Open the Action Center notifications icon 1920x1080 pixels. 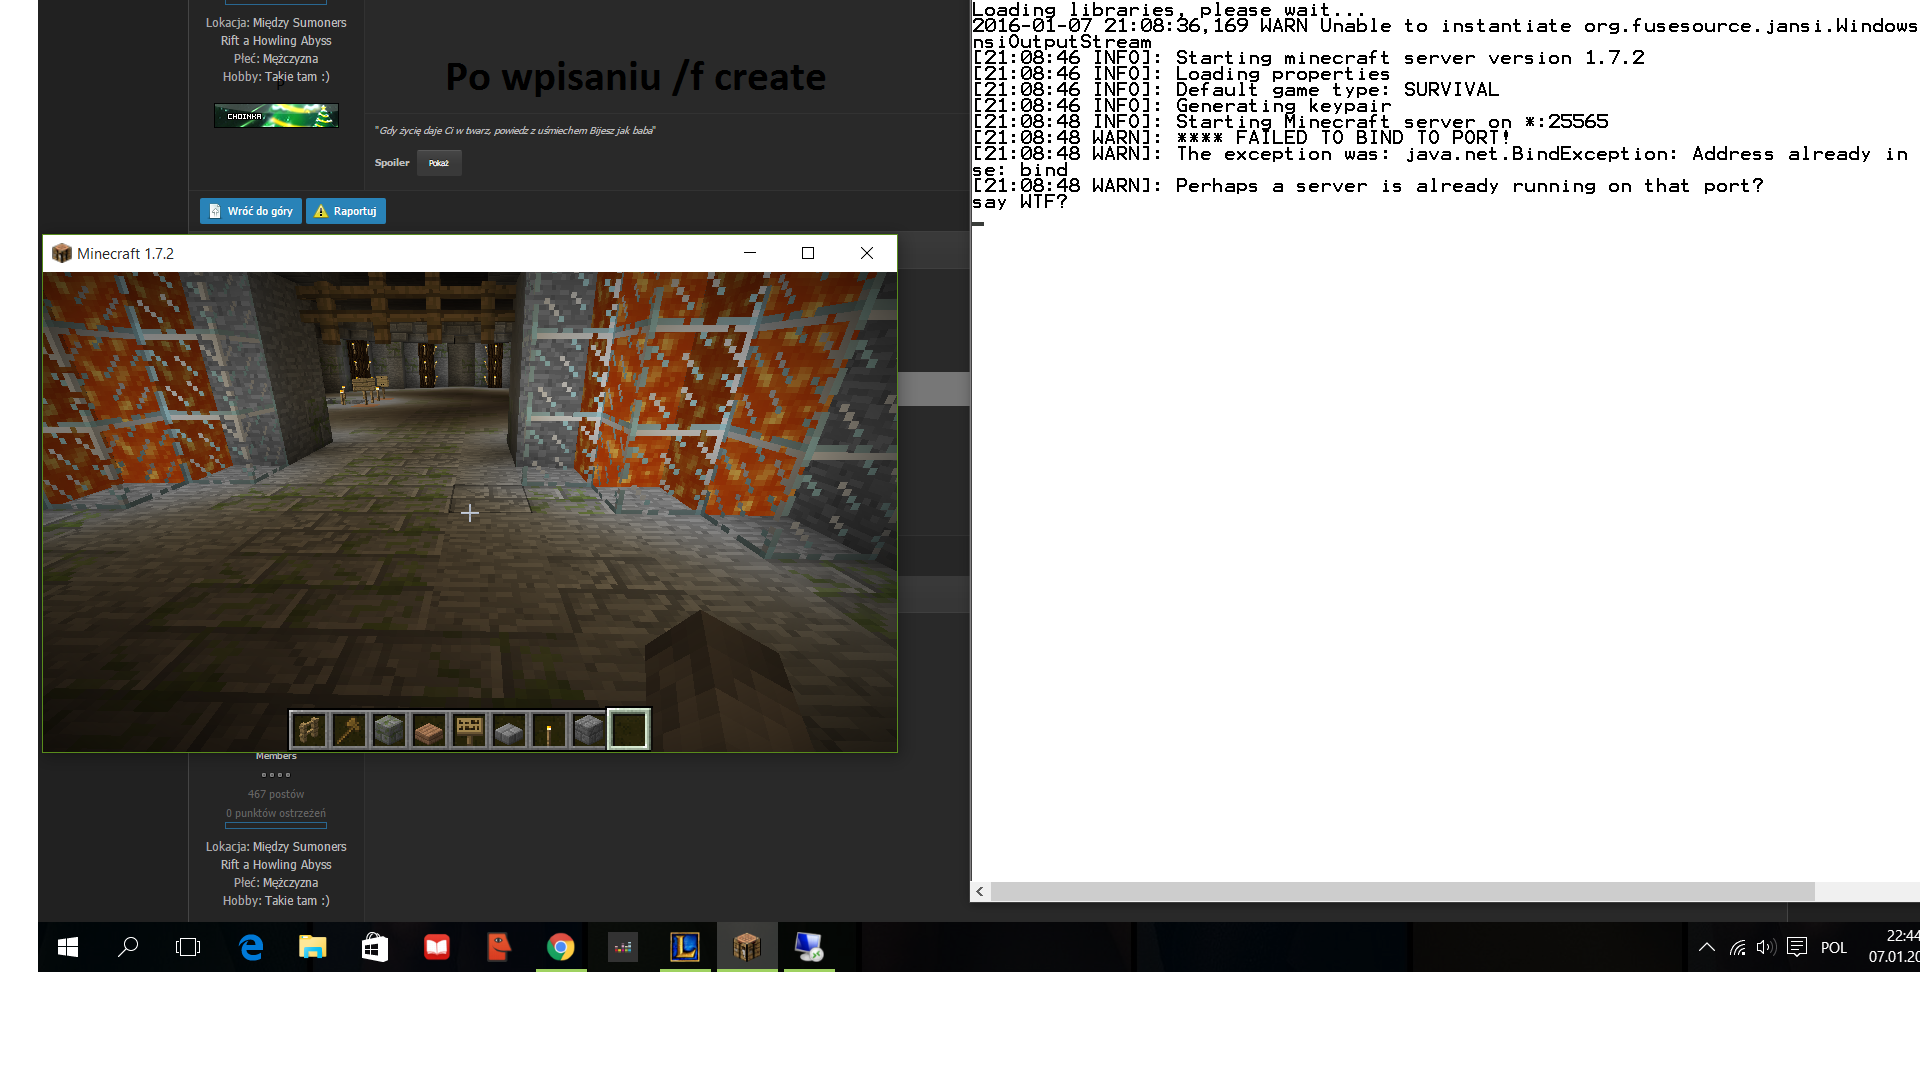1797,947
